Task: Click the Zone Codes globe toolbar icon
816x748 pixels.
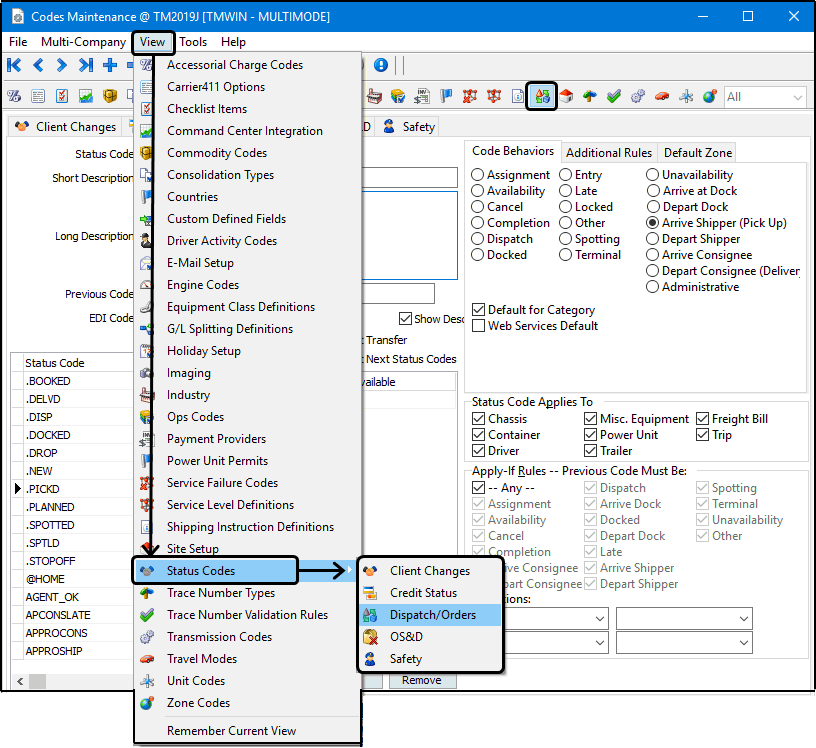Action: click(x=709, y=96)
